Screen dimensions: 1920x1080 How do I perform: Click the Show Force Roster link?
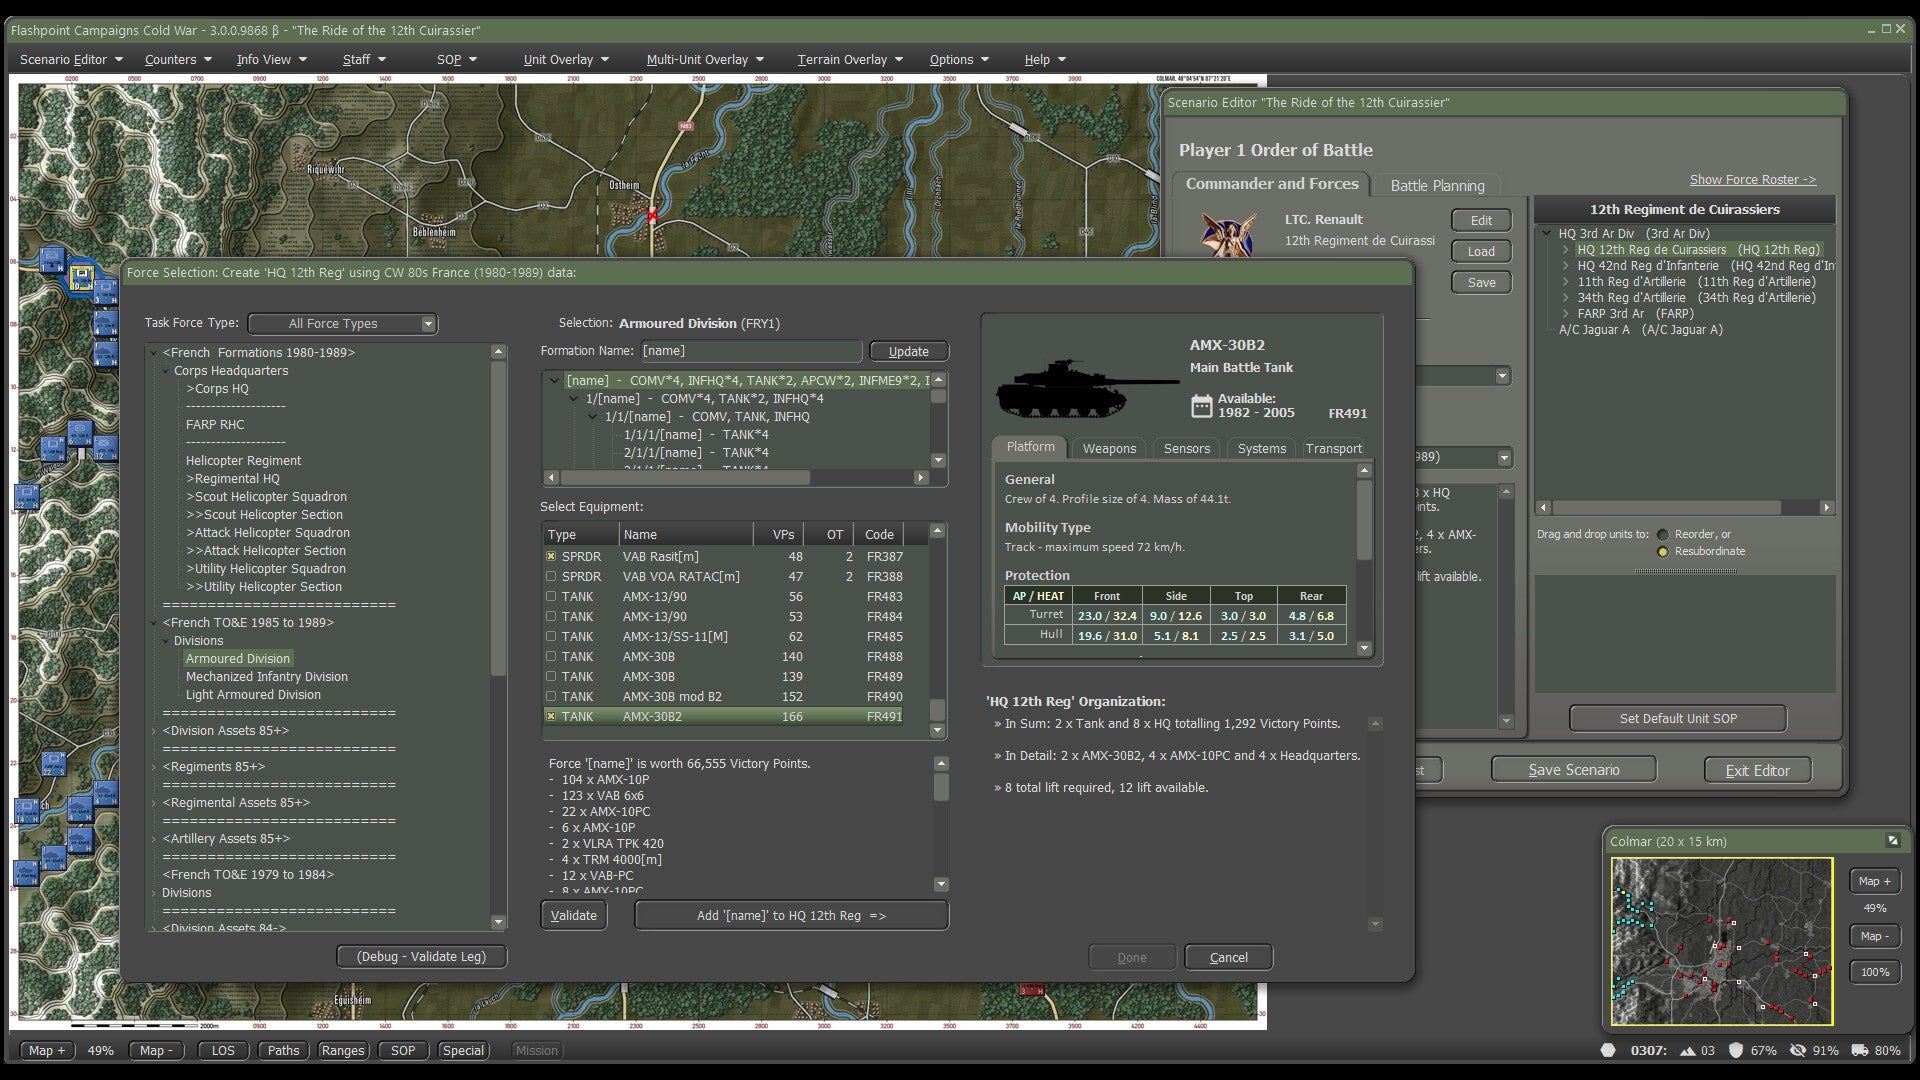click(1752, 179)
